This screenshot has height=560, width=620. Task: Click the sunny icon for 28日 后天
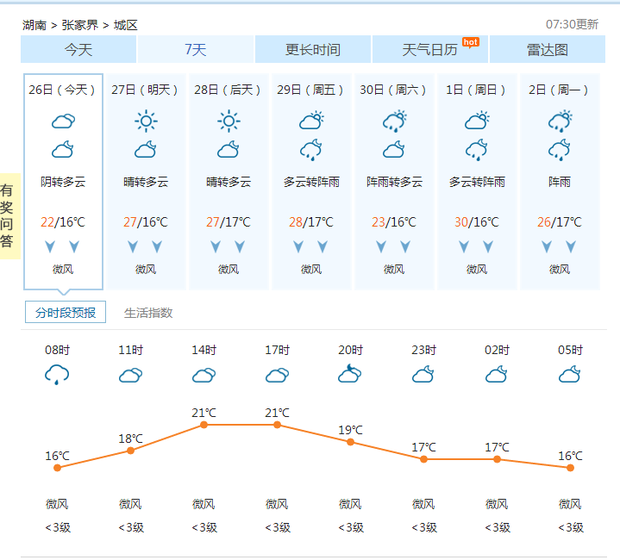[x=228, y=121]
